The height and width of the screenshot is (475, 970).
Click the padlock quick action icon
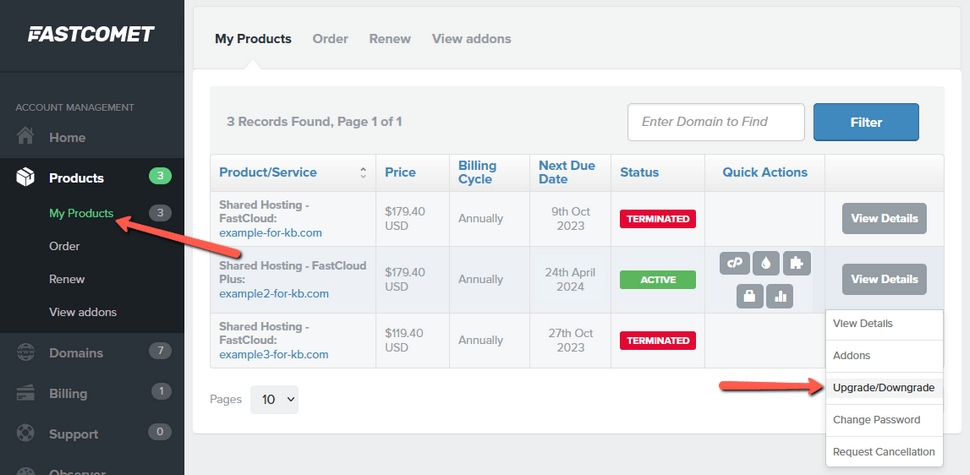pyautogui.click(x=750, y=296)
